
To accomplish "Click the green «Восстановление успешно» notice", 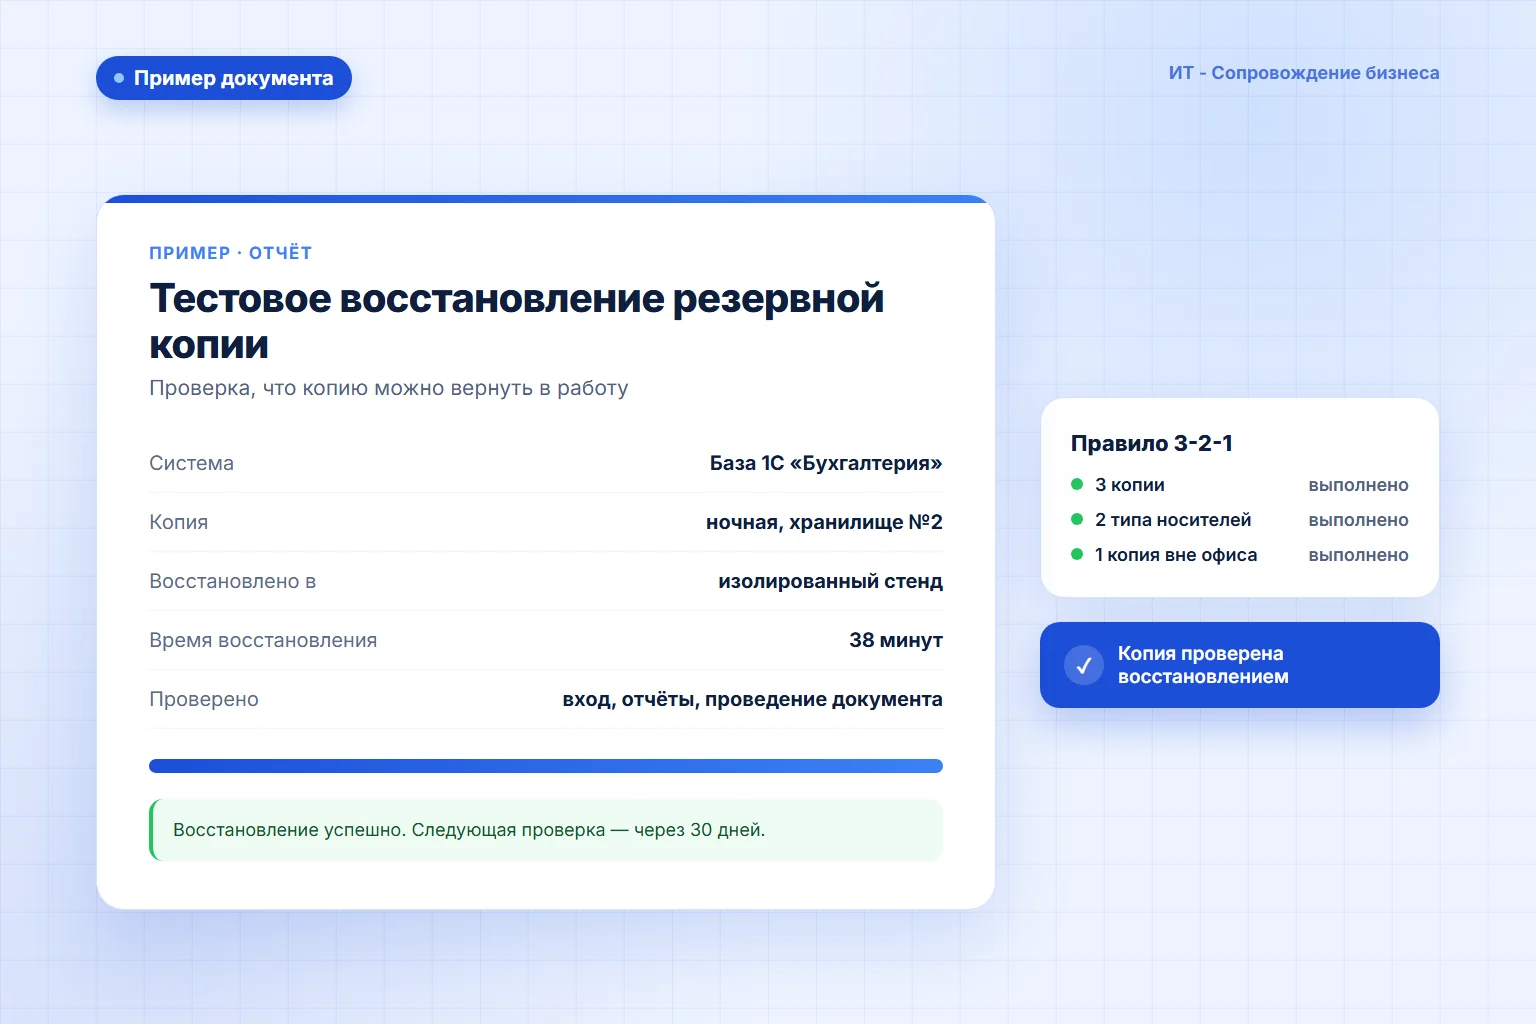I will click(546, 830).
